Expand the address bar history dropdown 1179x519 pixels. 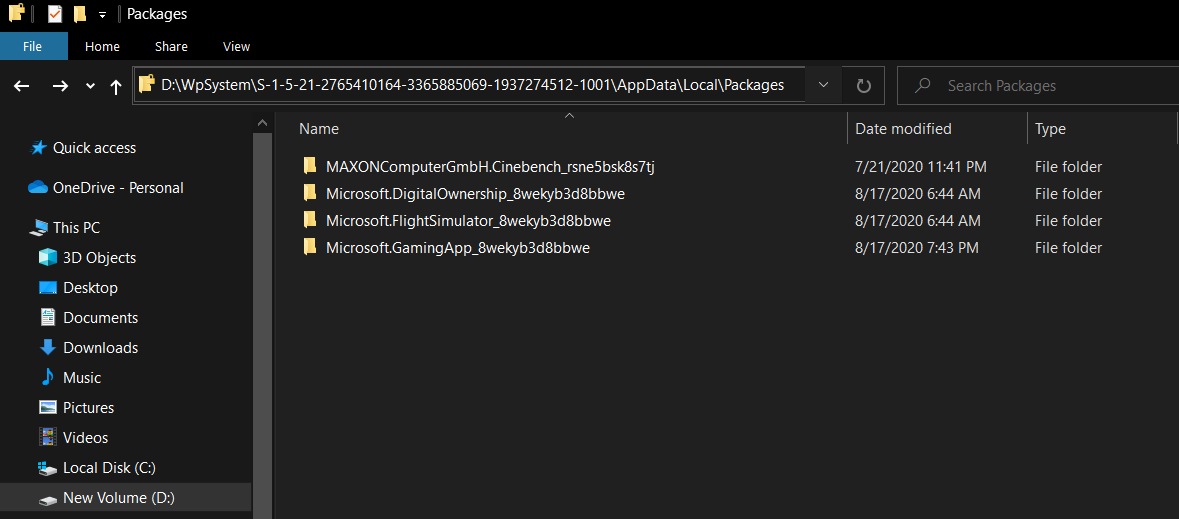pyautogui.click(x=823, y=85)
